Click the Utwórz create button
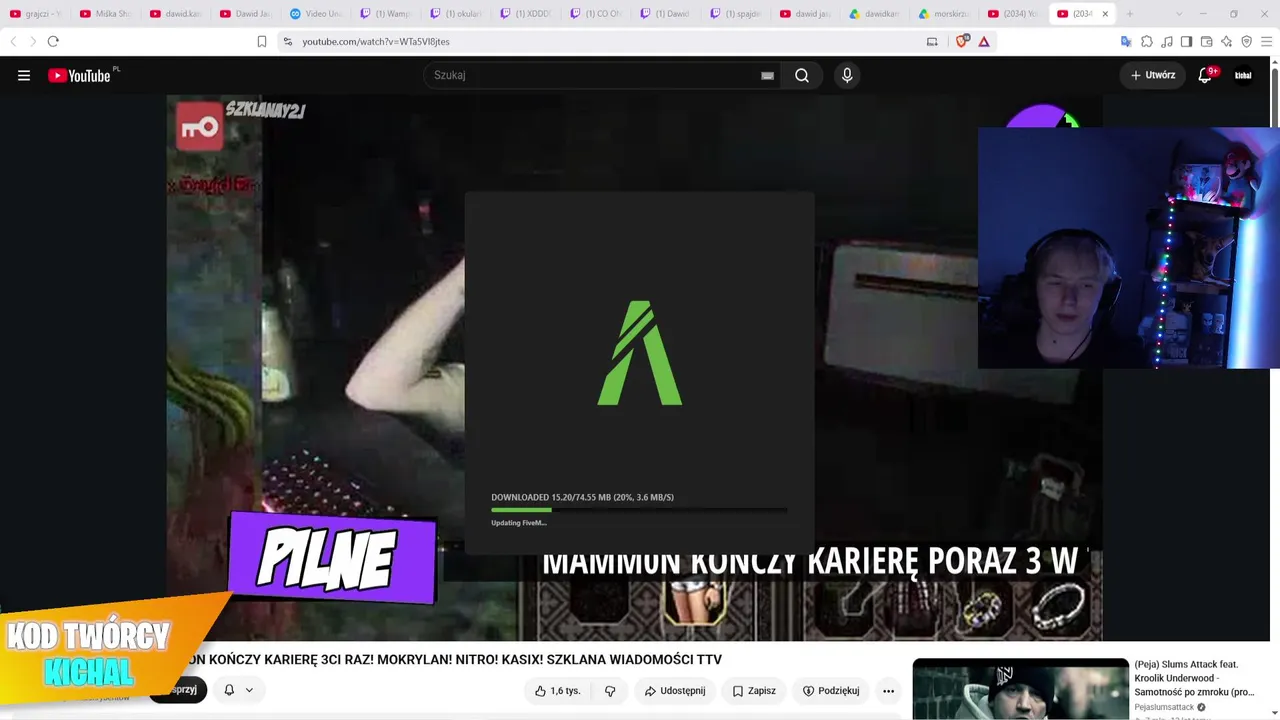Screen dimensions: 1280x720 (1153, 75)
